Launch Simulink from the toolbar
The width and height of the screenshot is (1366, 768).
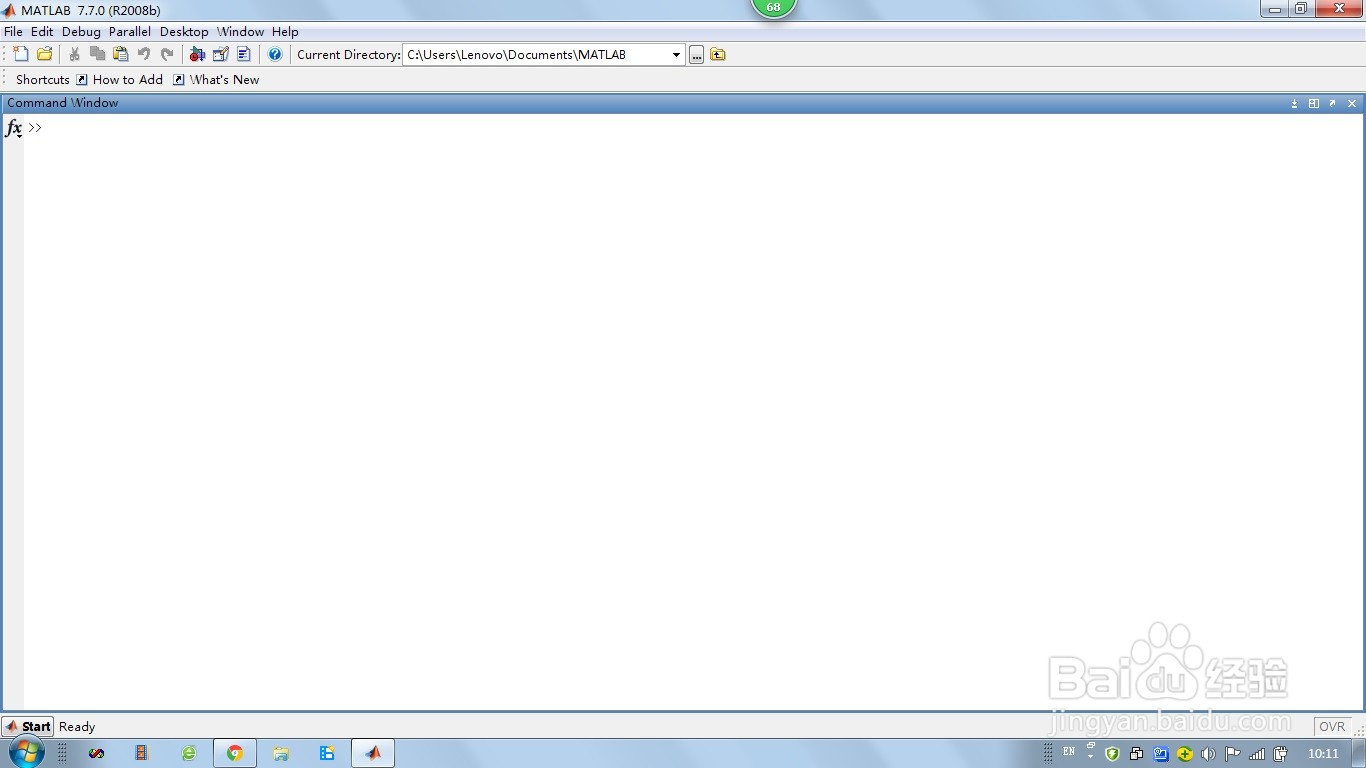(197, 54)
